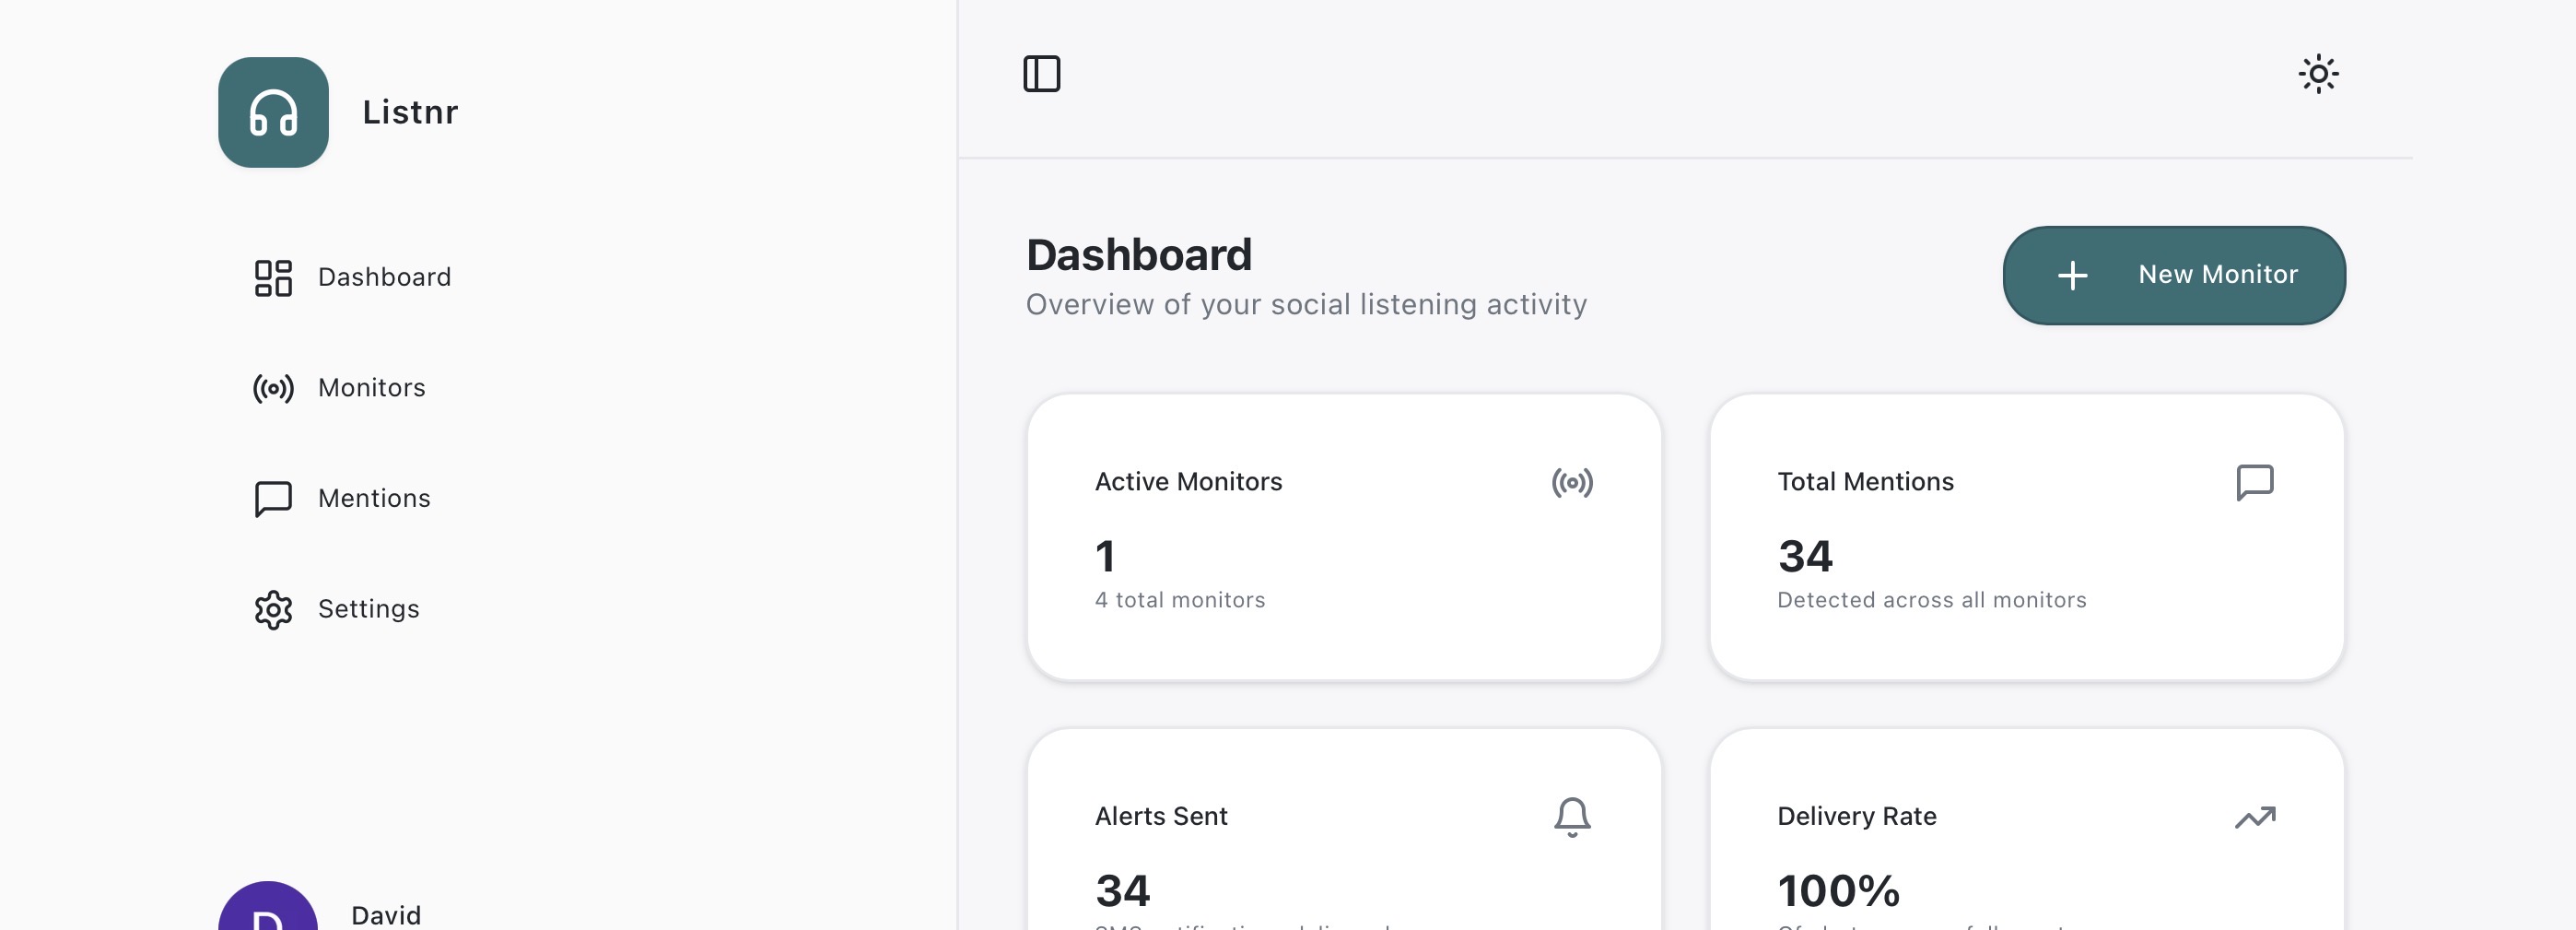This screenshot has height=930, width=2576.
Task: Open the Monitors section
Action: [371, 389]
